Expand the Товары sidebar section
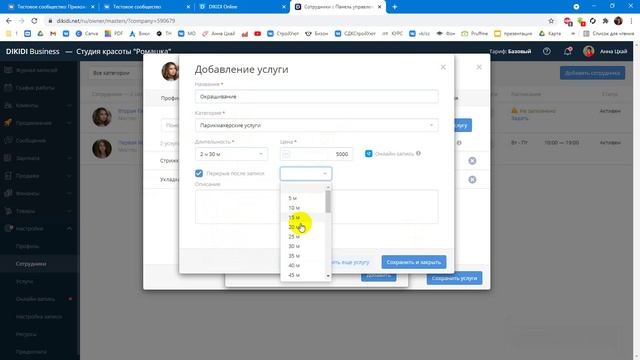The width and height of the screenshot is (640, 360). (69, 211)
